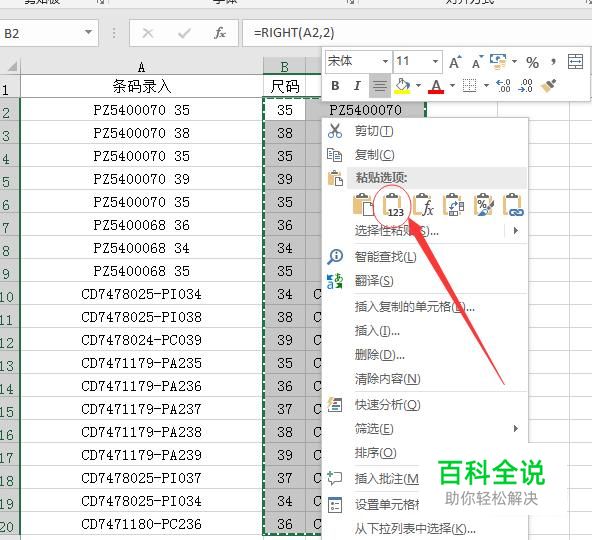Click the select-all corner triangle
The image size is (592, 540).
tap(11, 67)
